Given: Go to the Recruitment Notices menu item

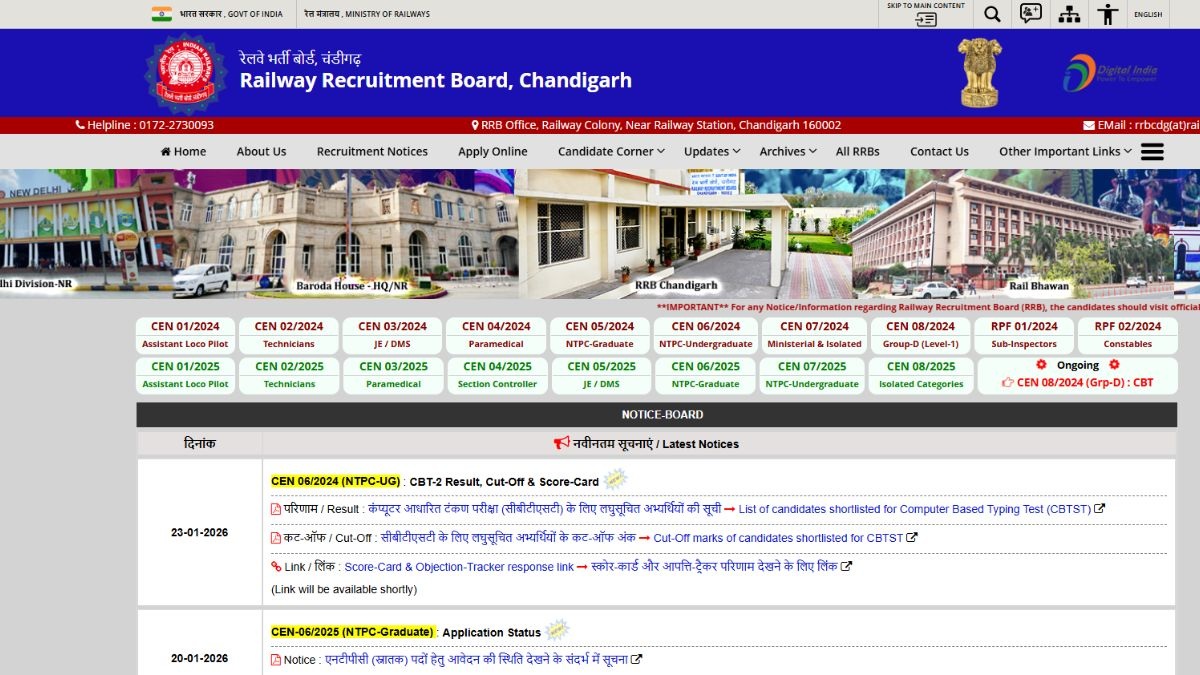Looking at the screenshot, I should pos(371,151).
